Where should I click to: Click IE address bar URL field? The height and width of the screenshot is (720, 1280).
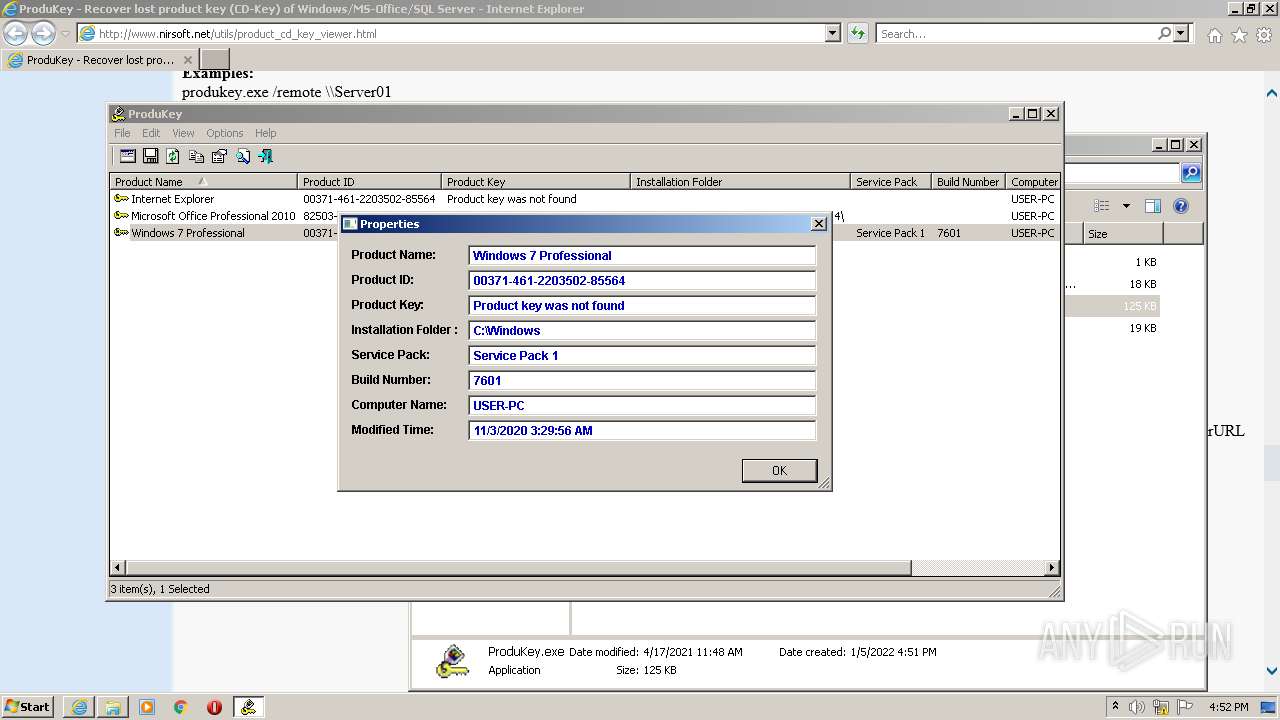coord(460,33)
